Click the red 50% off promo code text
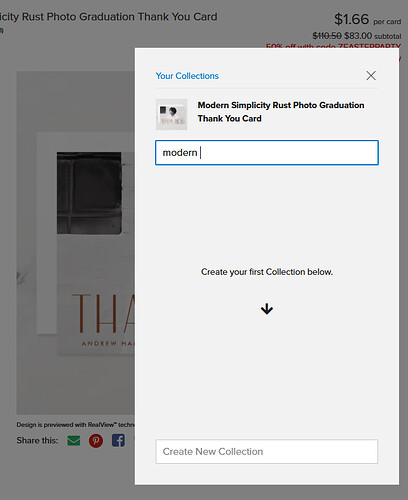Screen dimensions: 408x500 tap(333, 46)
